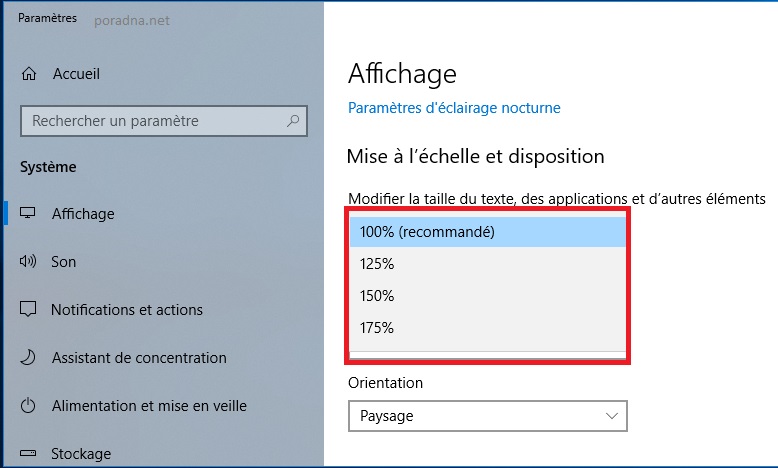Expand Orientation using the chevron arrow

[612, 415]
